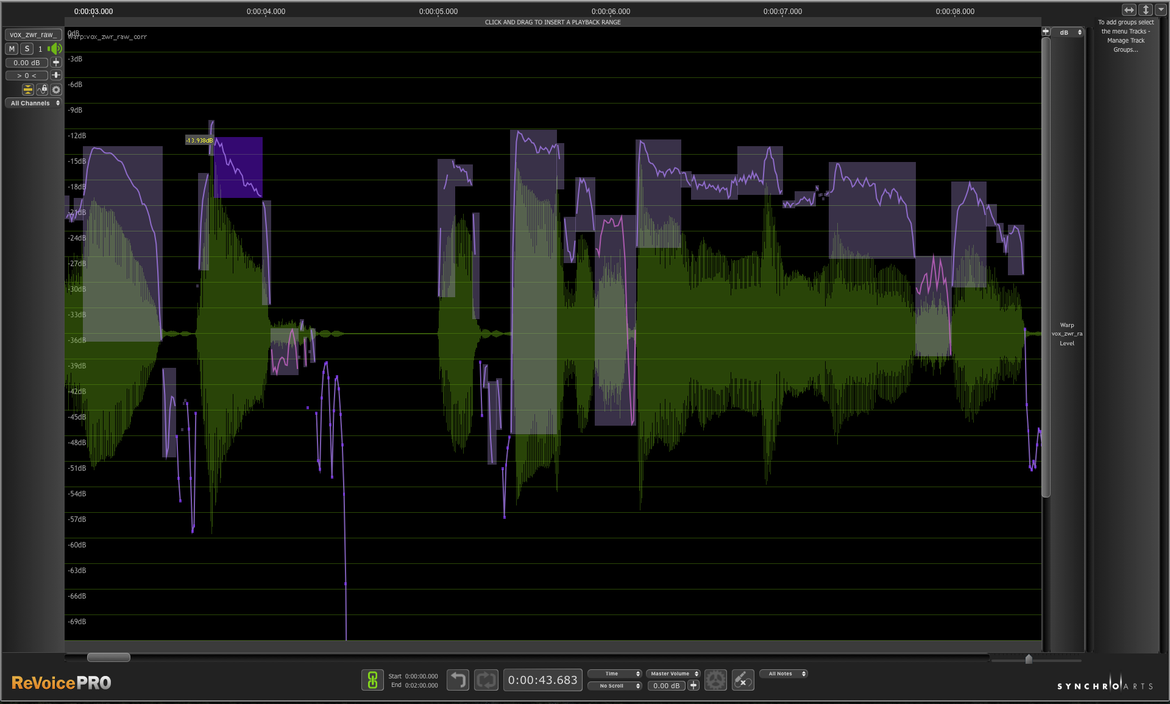Click the playback range insert bar

553,22
